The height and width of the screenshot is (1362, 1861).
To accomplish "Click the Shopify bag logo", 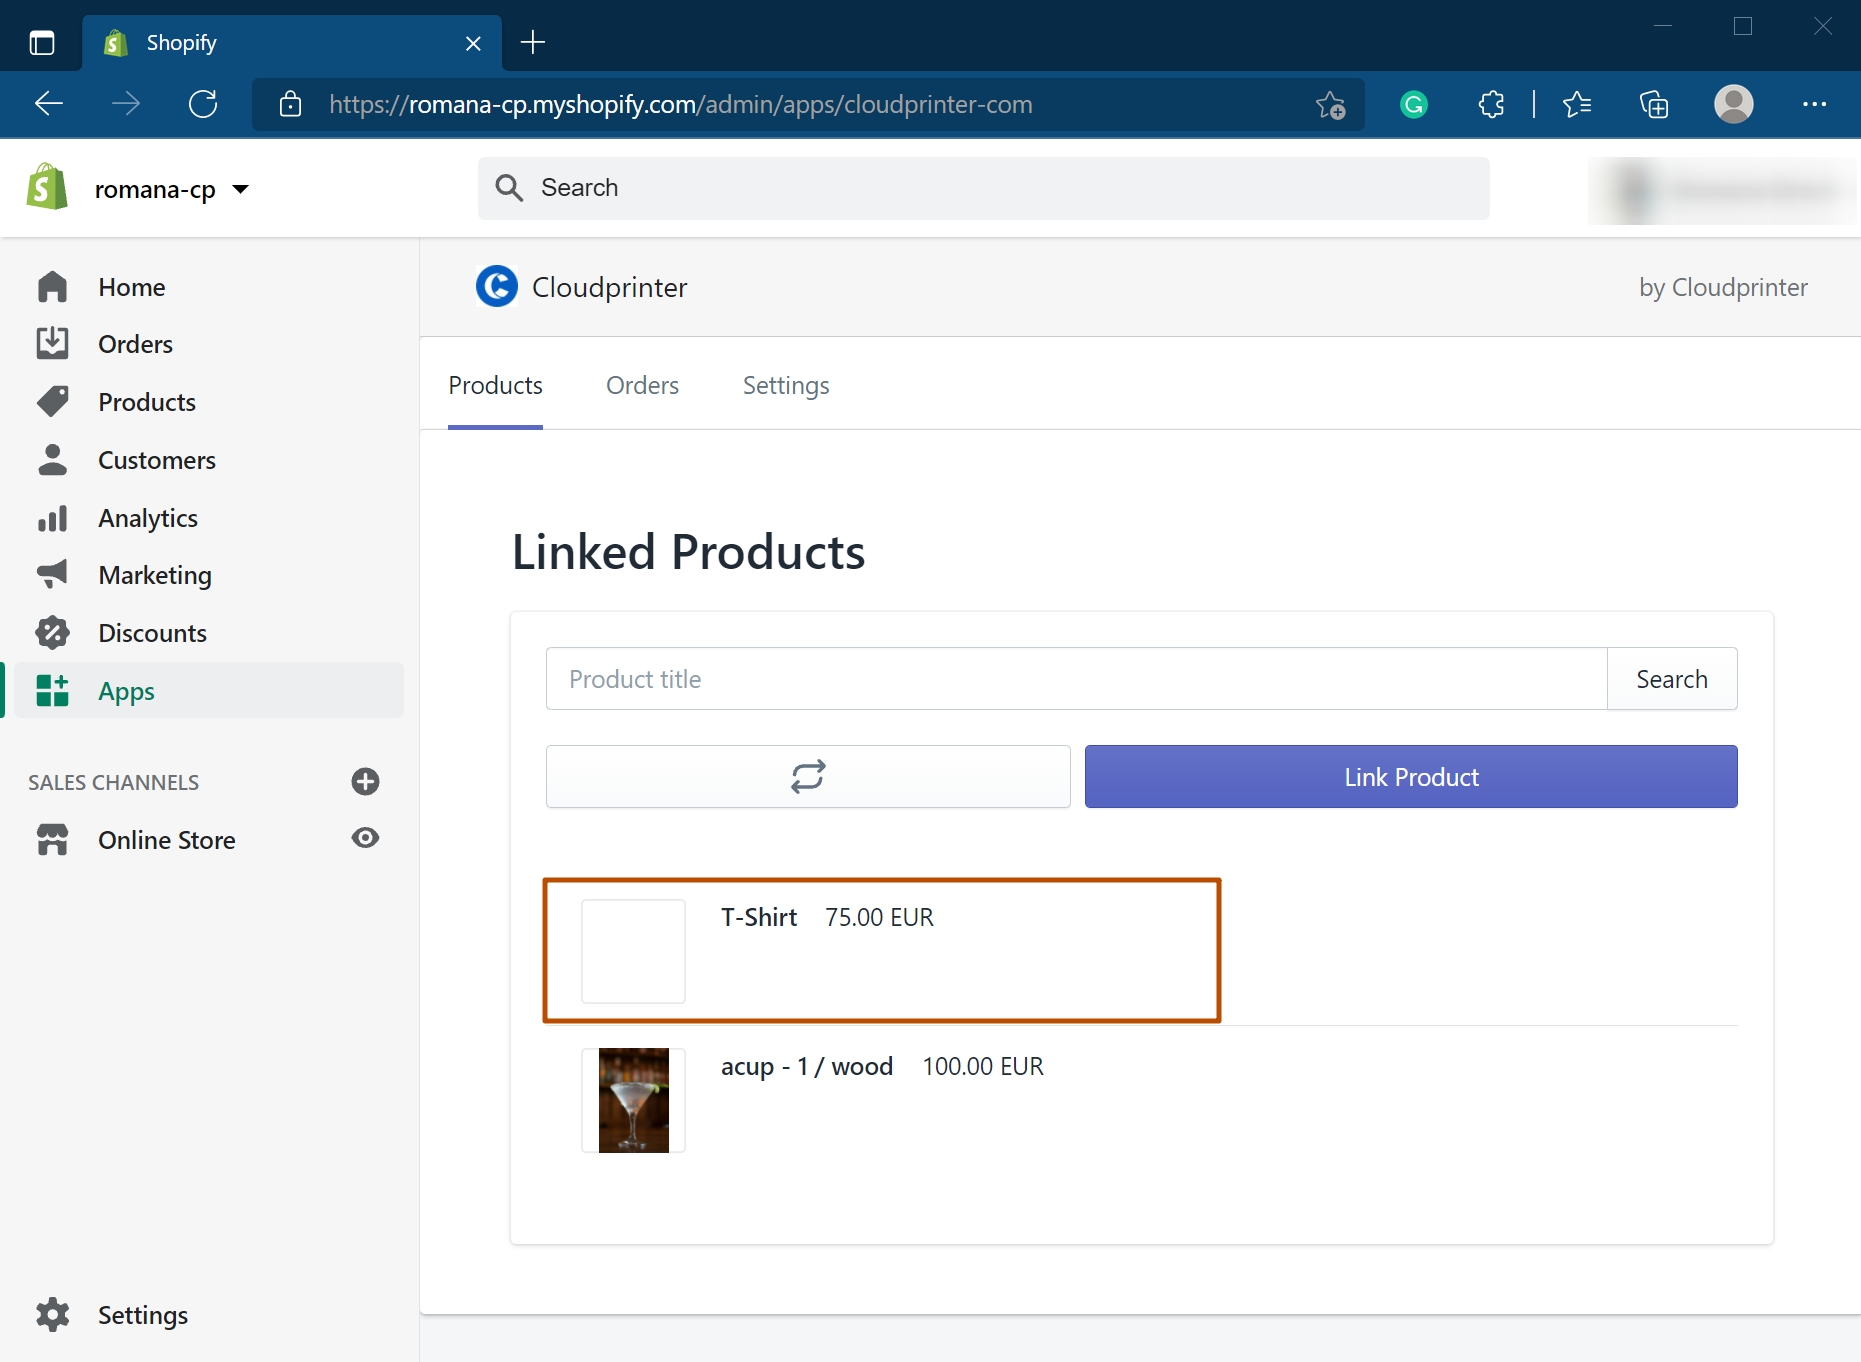I will click(47, 187).
